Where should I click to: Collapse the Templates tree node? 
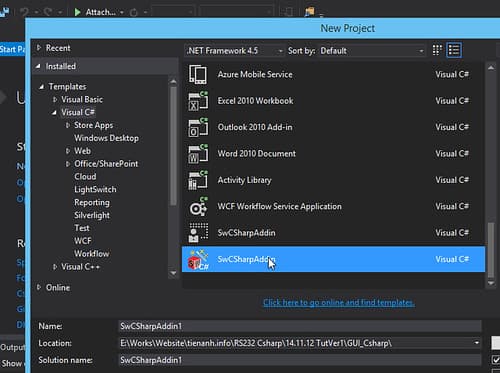tap(41, 87)
